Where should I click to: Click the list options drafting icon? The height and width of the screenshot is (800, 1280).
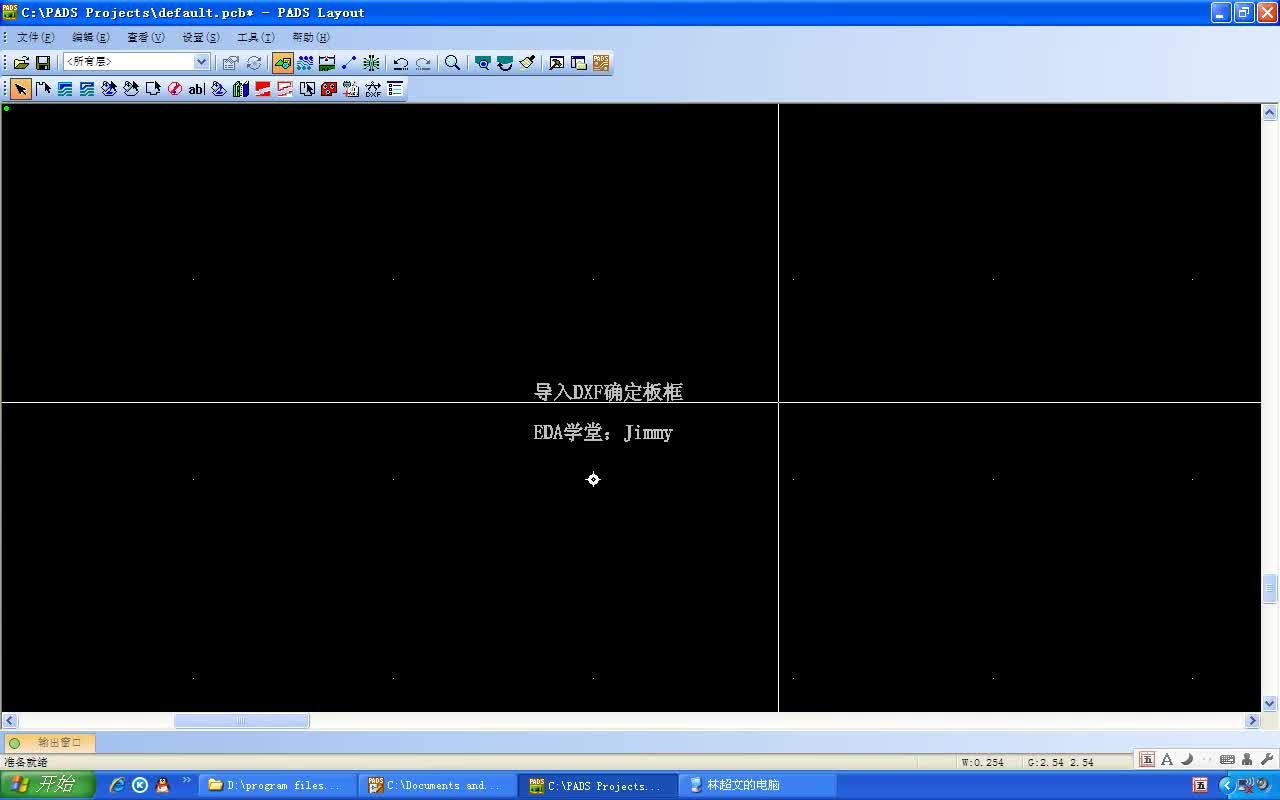[395, 89]
